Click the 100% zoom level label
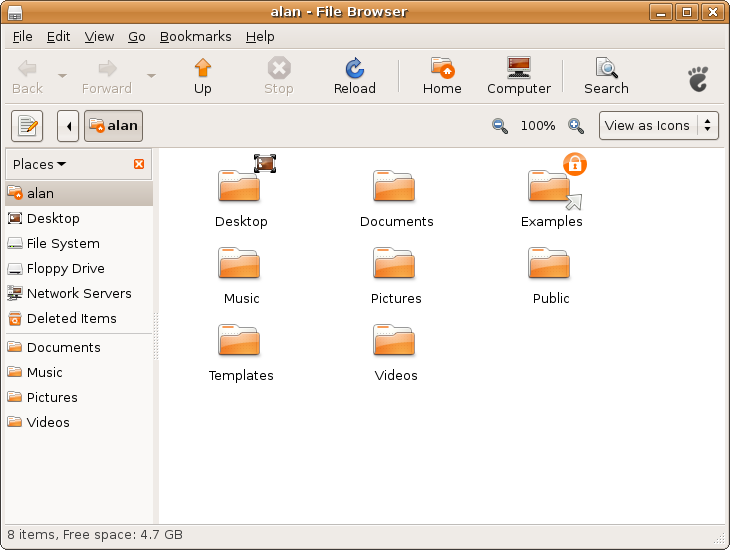Viewport: 730px width, 550px height. [x=538, y=126]
